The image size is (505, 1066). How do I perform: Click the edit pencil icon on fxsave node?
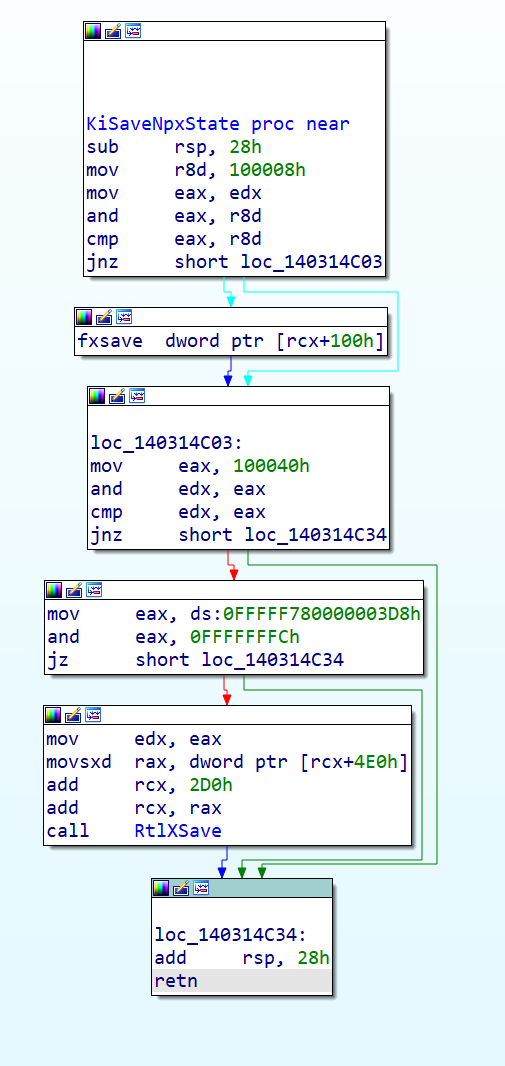[x=104, y=317]
